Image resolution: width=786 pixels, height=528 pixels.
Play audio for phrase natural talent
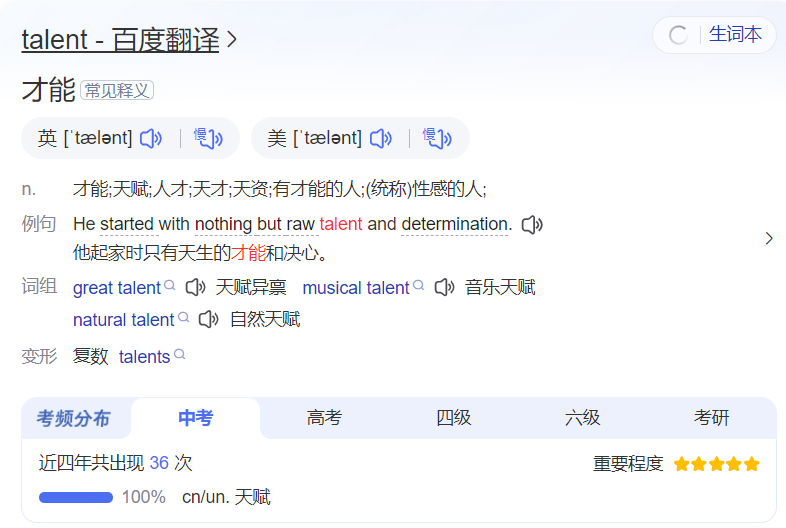209,319
